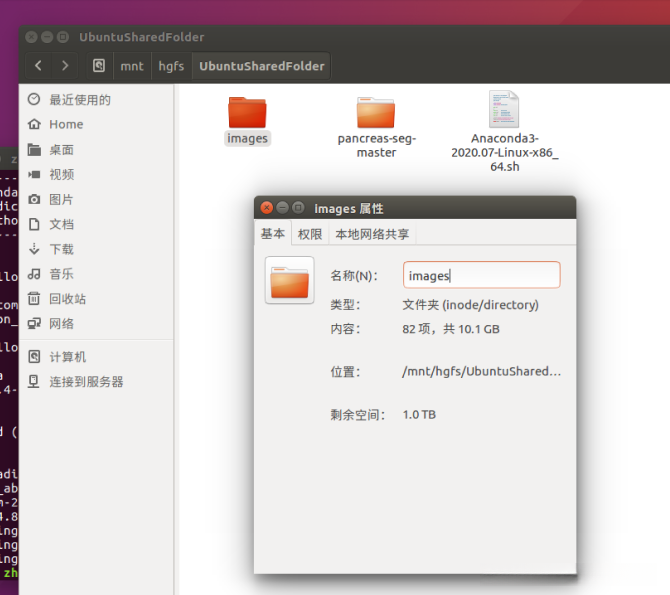670x595 pixels.
Task: Go forward with the right arrow button
Action: coord(65,66)
